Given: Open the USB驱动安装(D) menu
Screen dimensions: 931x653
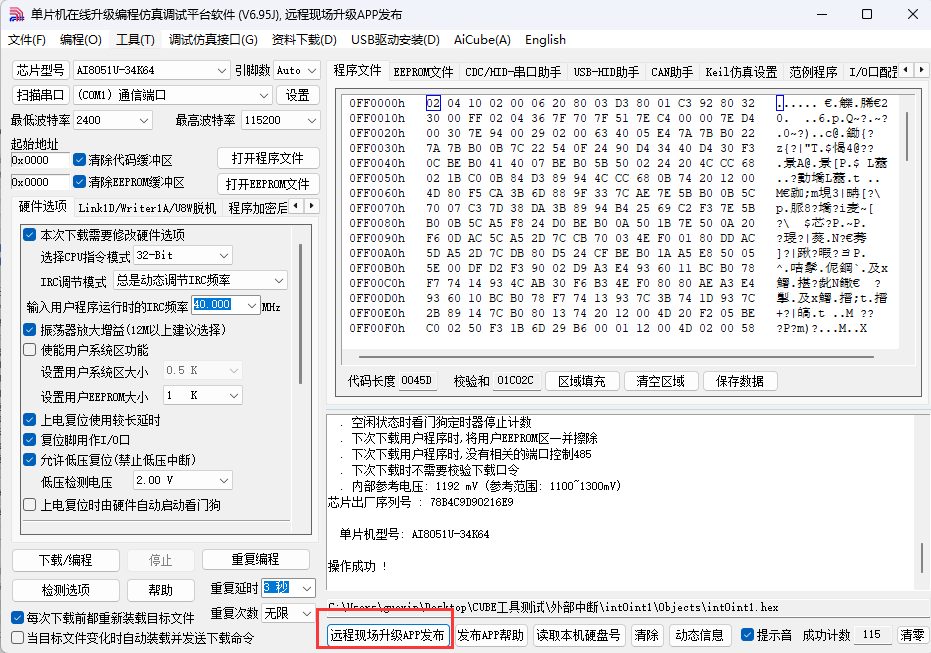Looking at the screenshot, I should 395,40.
